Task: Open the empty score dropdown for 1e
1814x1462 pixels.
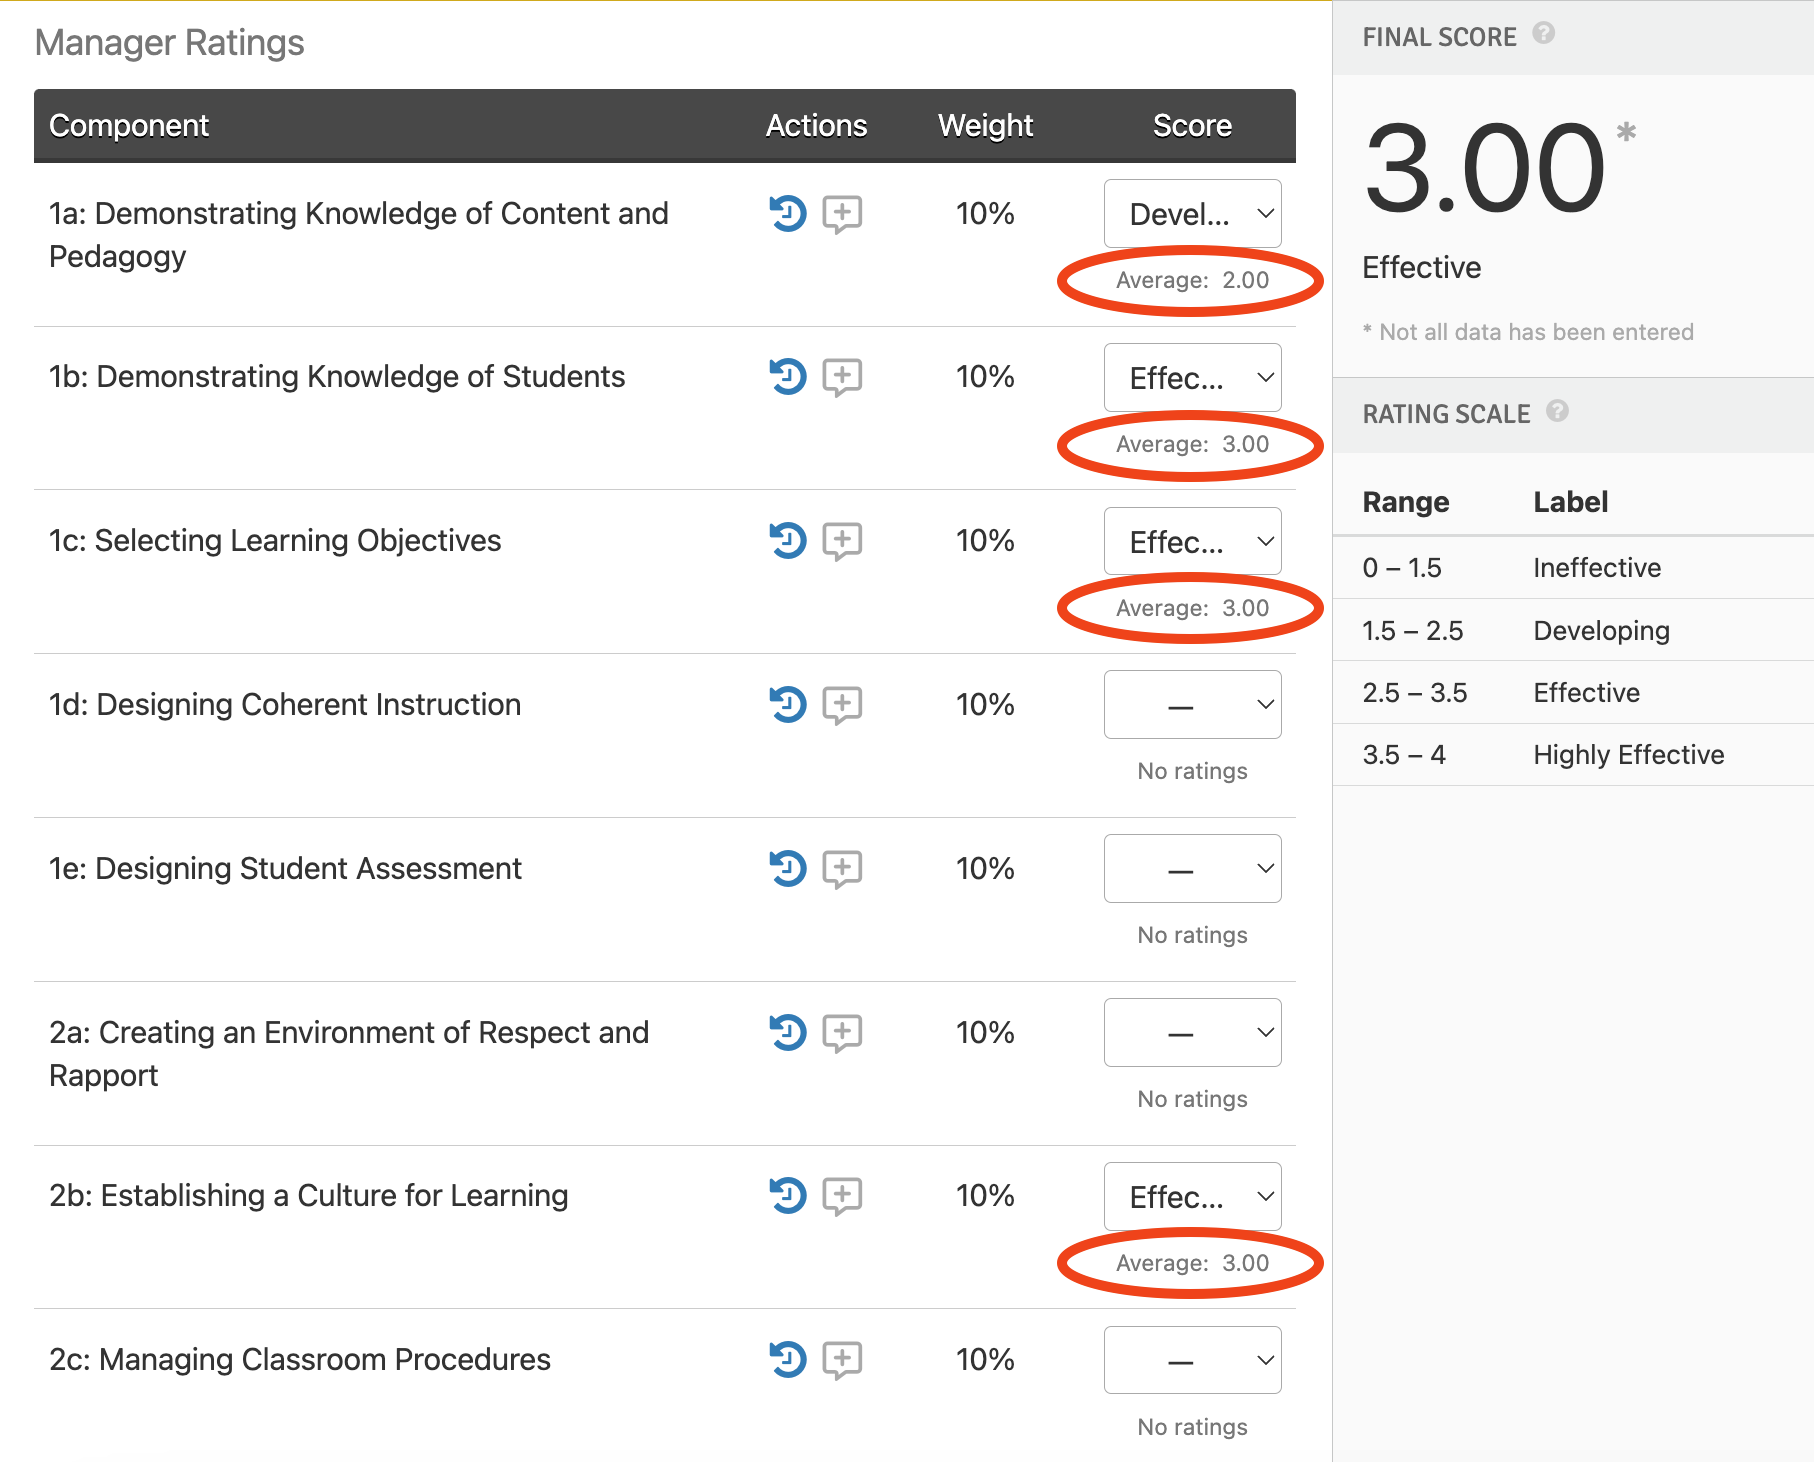Action: pos(1192,869)
